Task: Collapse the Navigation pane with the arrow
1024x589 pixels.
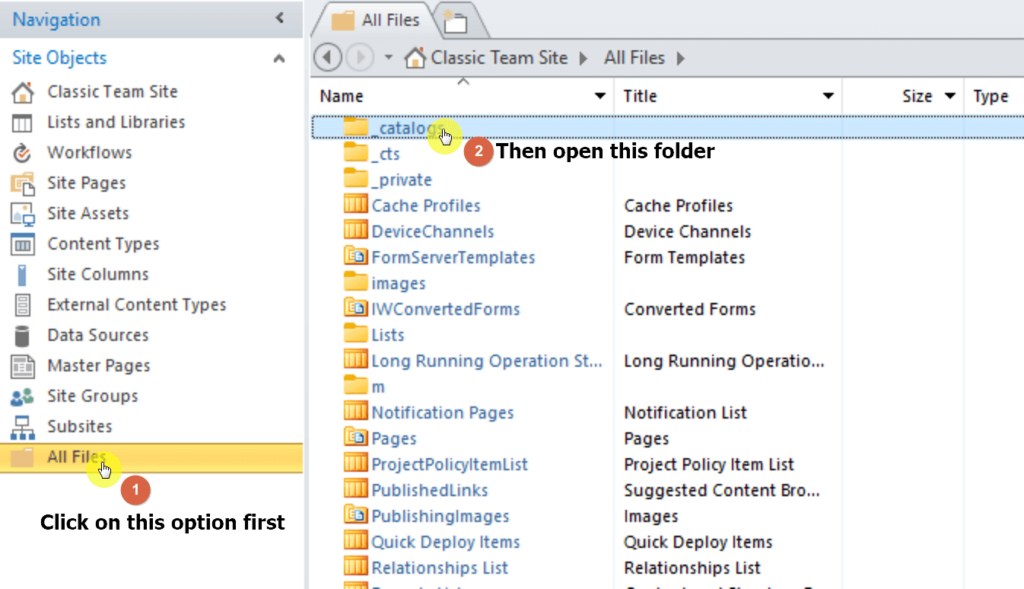Action: pyautogui.click(x=280, y=18)
